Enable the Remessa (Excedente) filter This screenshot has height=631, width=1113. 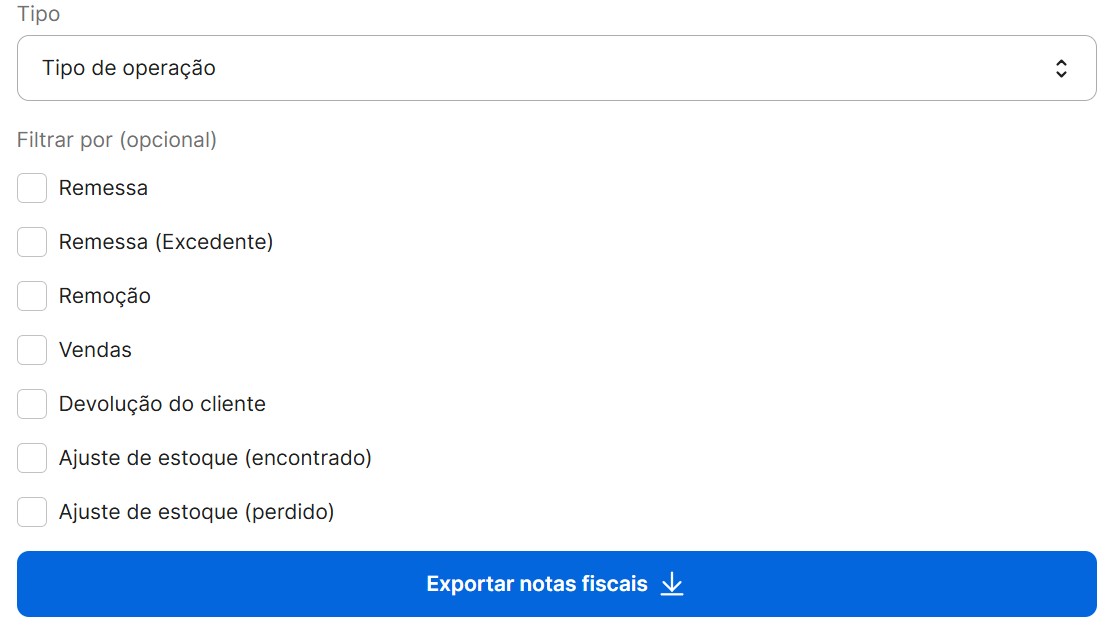tap(31, 242)
